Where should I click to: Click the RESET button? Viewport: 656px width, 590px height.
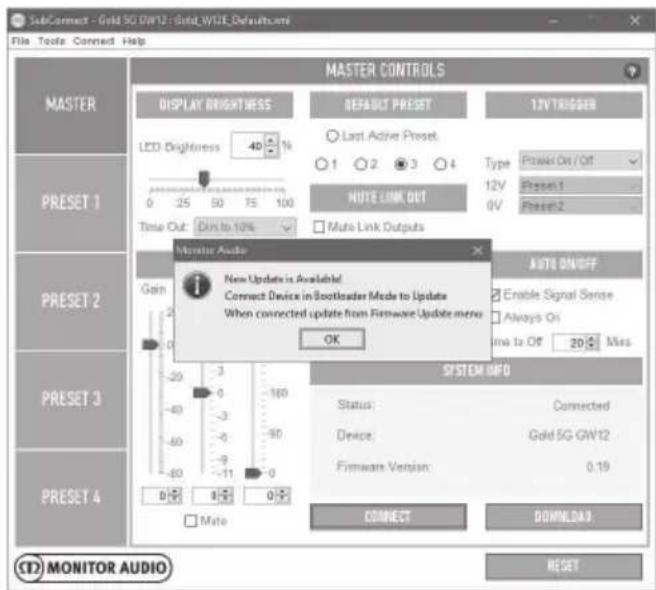(563, 567)
